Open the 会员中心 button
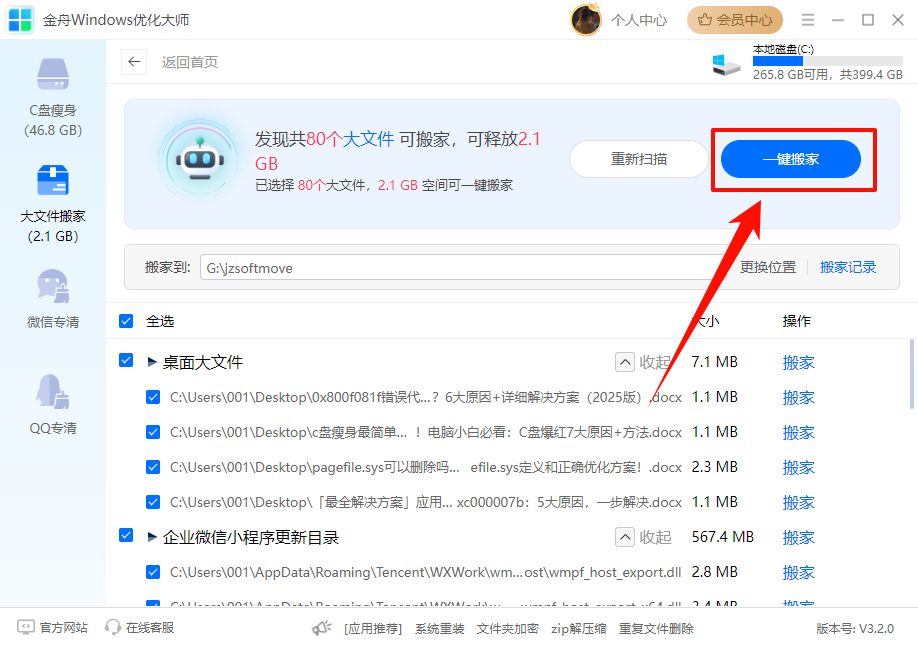Viewport: 918px width, 647px height. (735, 20)
